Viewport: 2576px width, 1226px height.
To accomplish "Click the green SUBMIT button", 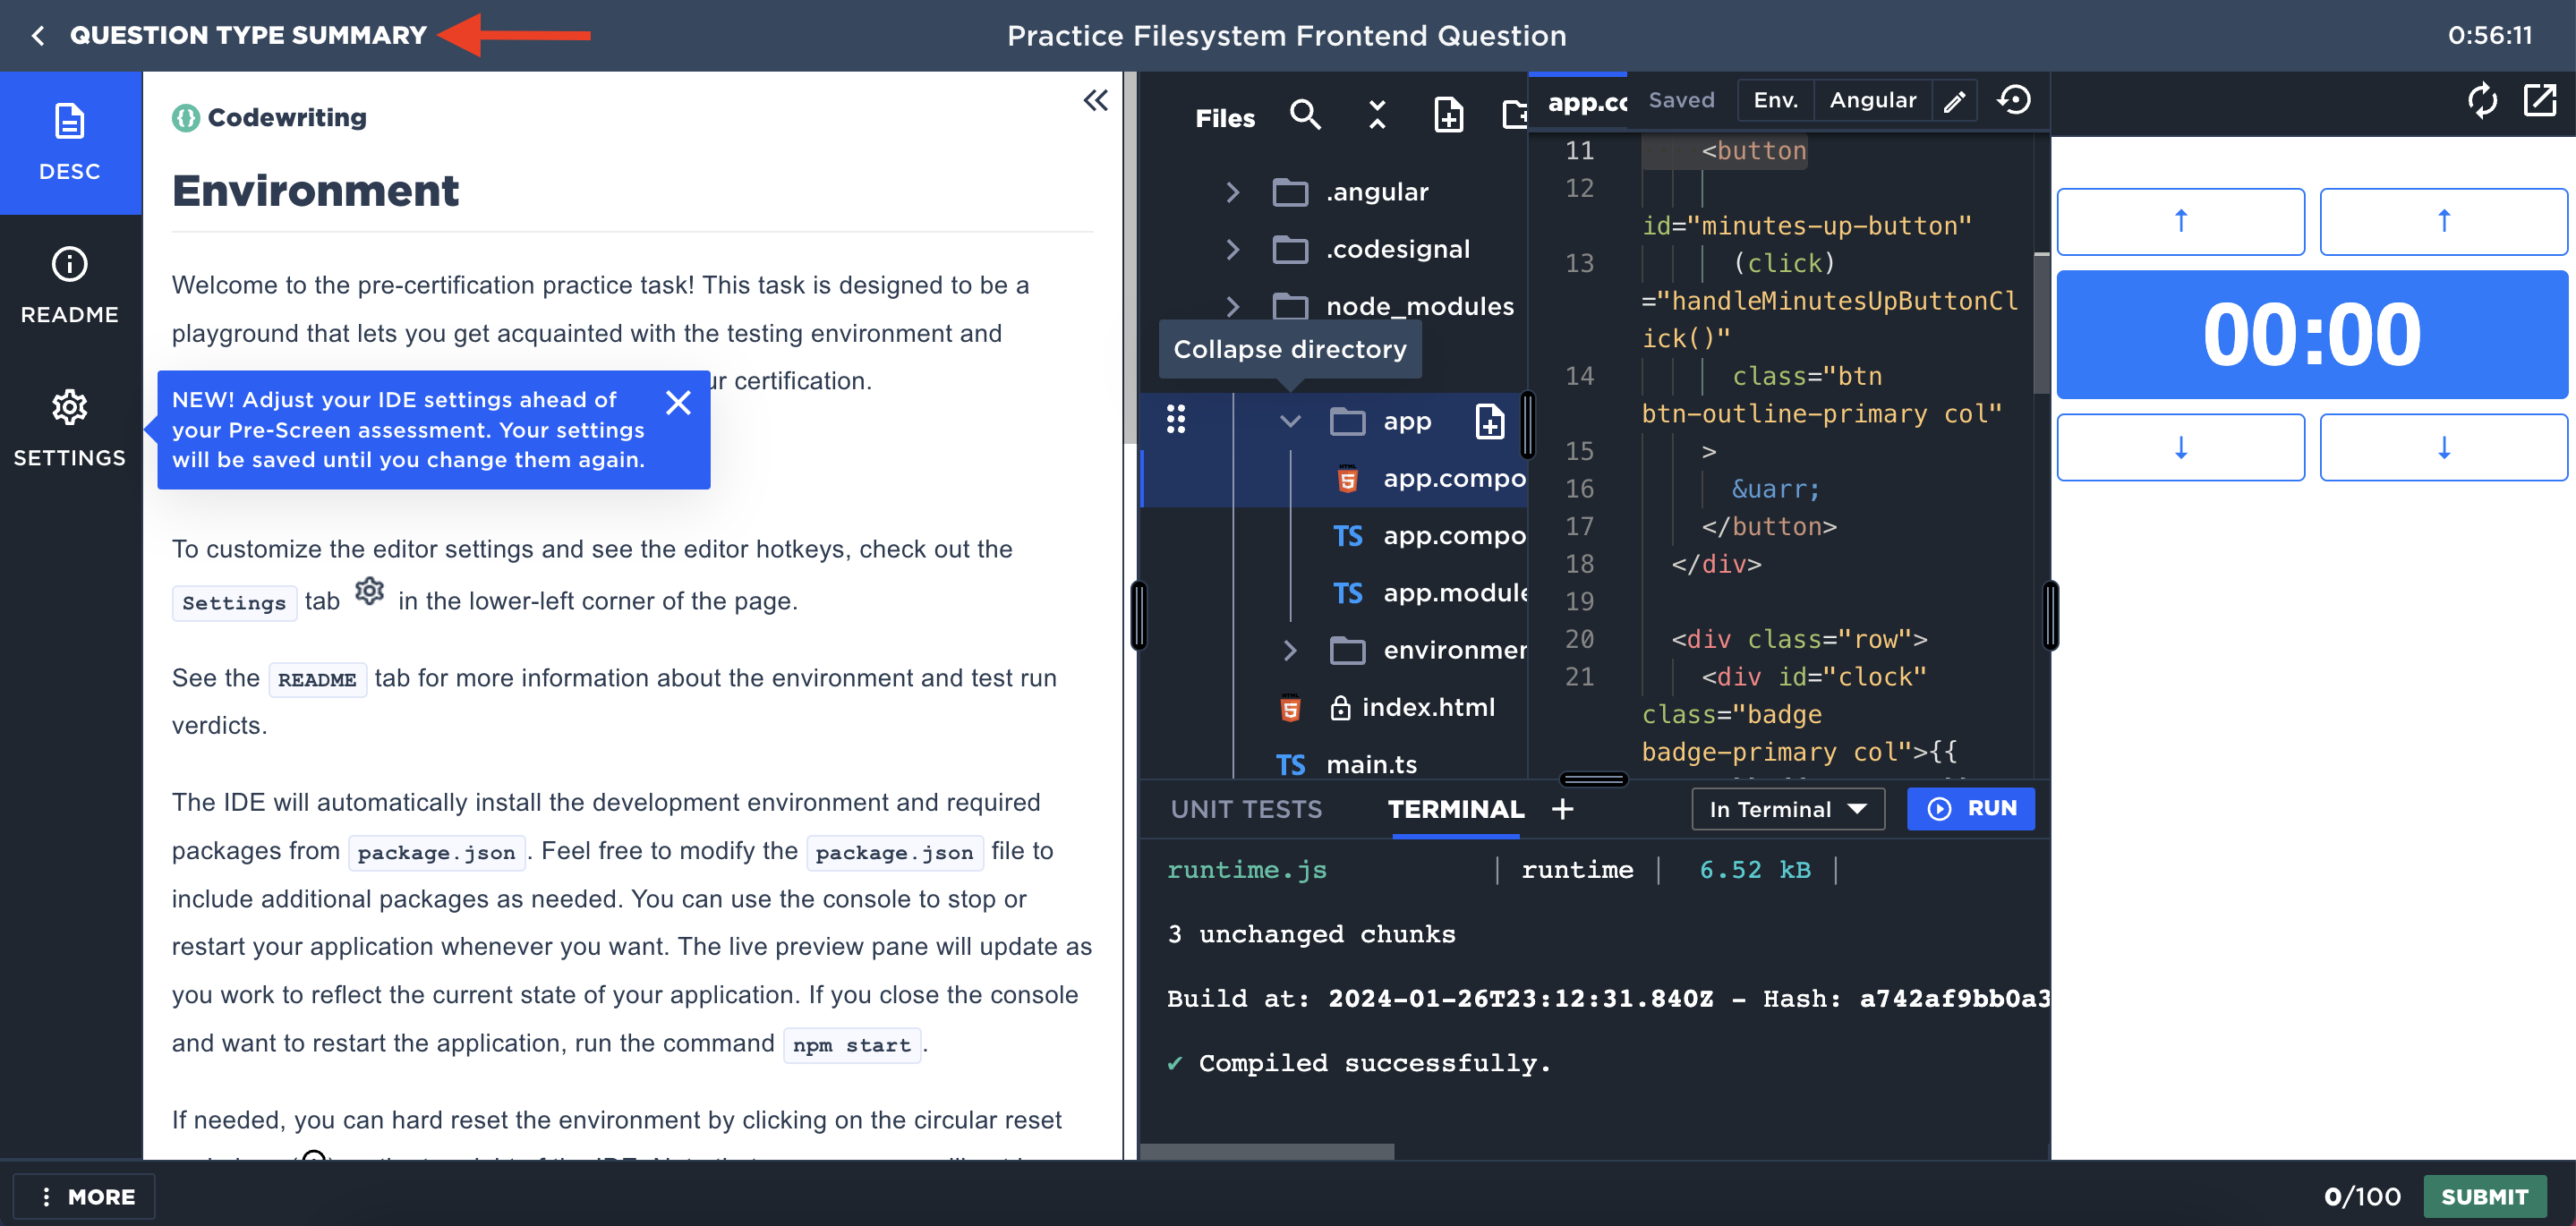I will click(x=2484, y=1196).
